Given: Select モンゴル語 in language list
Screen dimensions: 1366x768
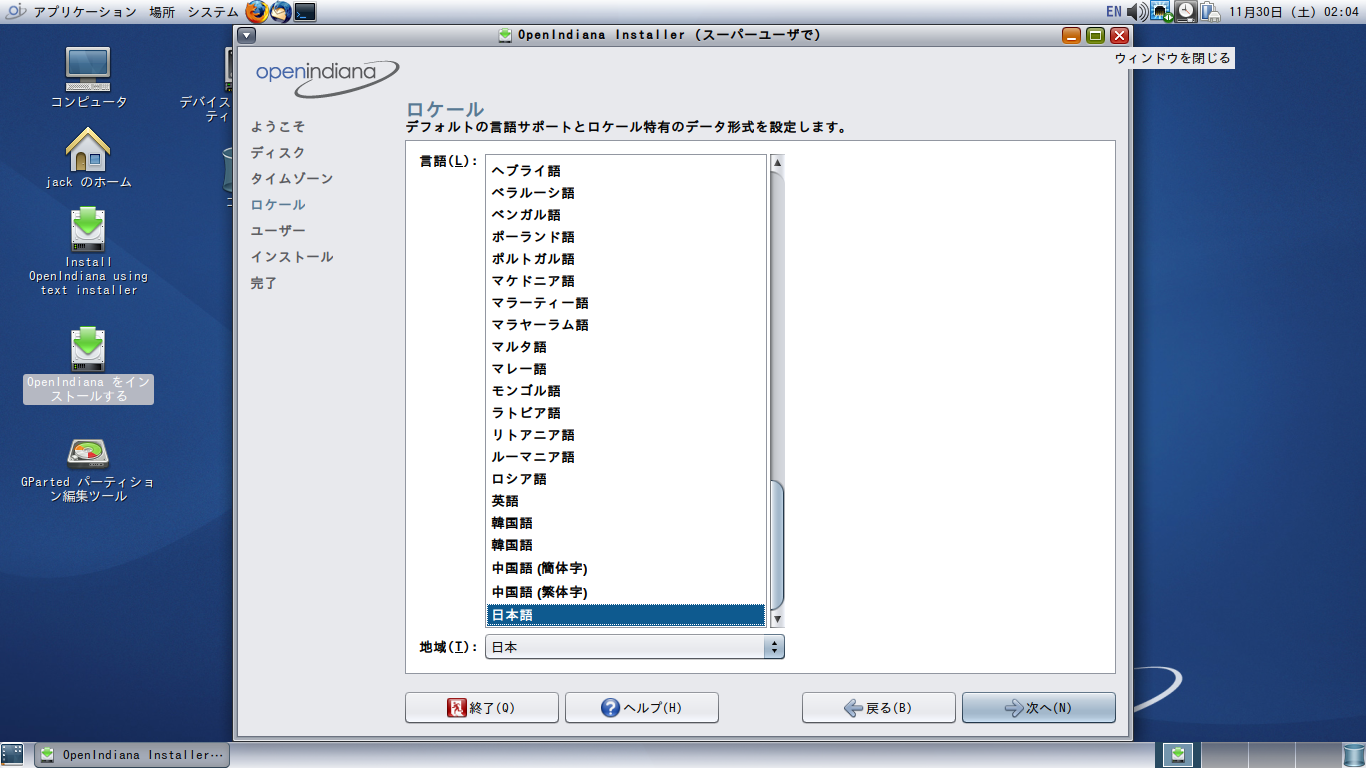Looking at the screenshot, I should 626,391.
